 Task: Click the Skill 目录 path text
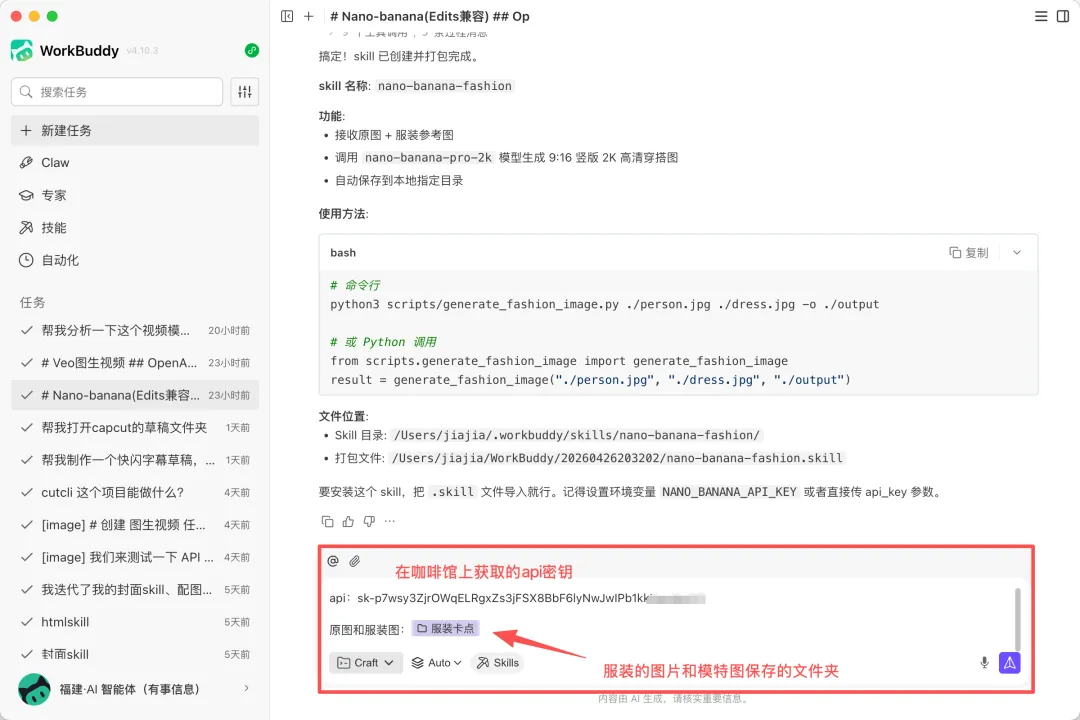tap(577, 435)
